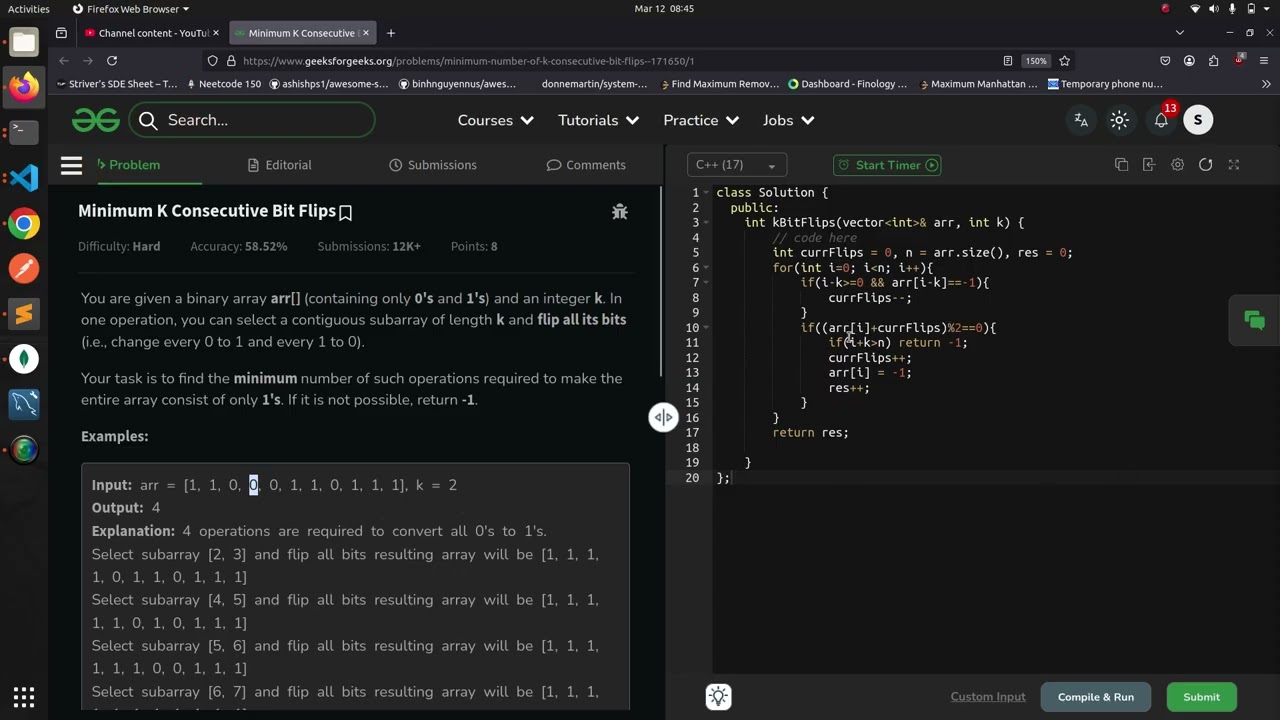Switch to the Editorial tab

coord(279,165)
